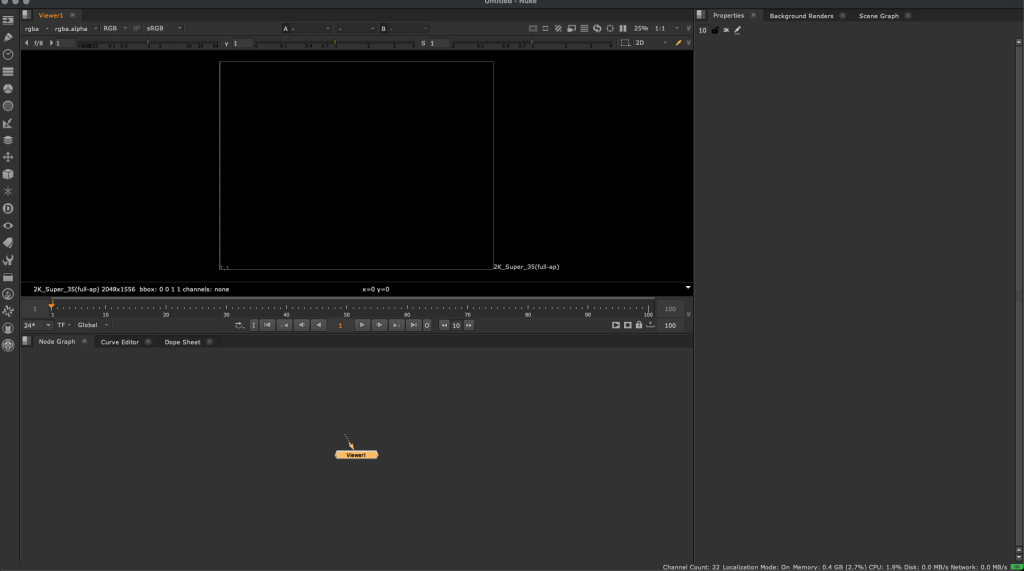Open the Draw nodes toolbar menu

pos(8,37)
